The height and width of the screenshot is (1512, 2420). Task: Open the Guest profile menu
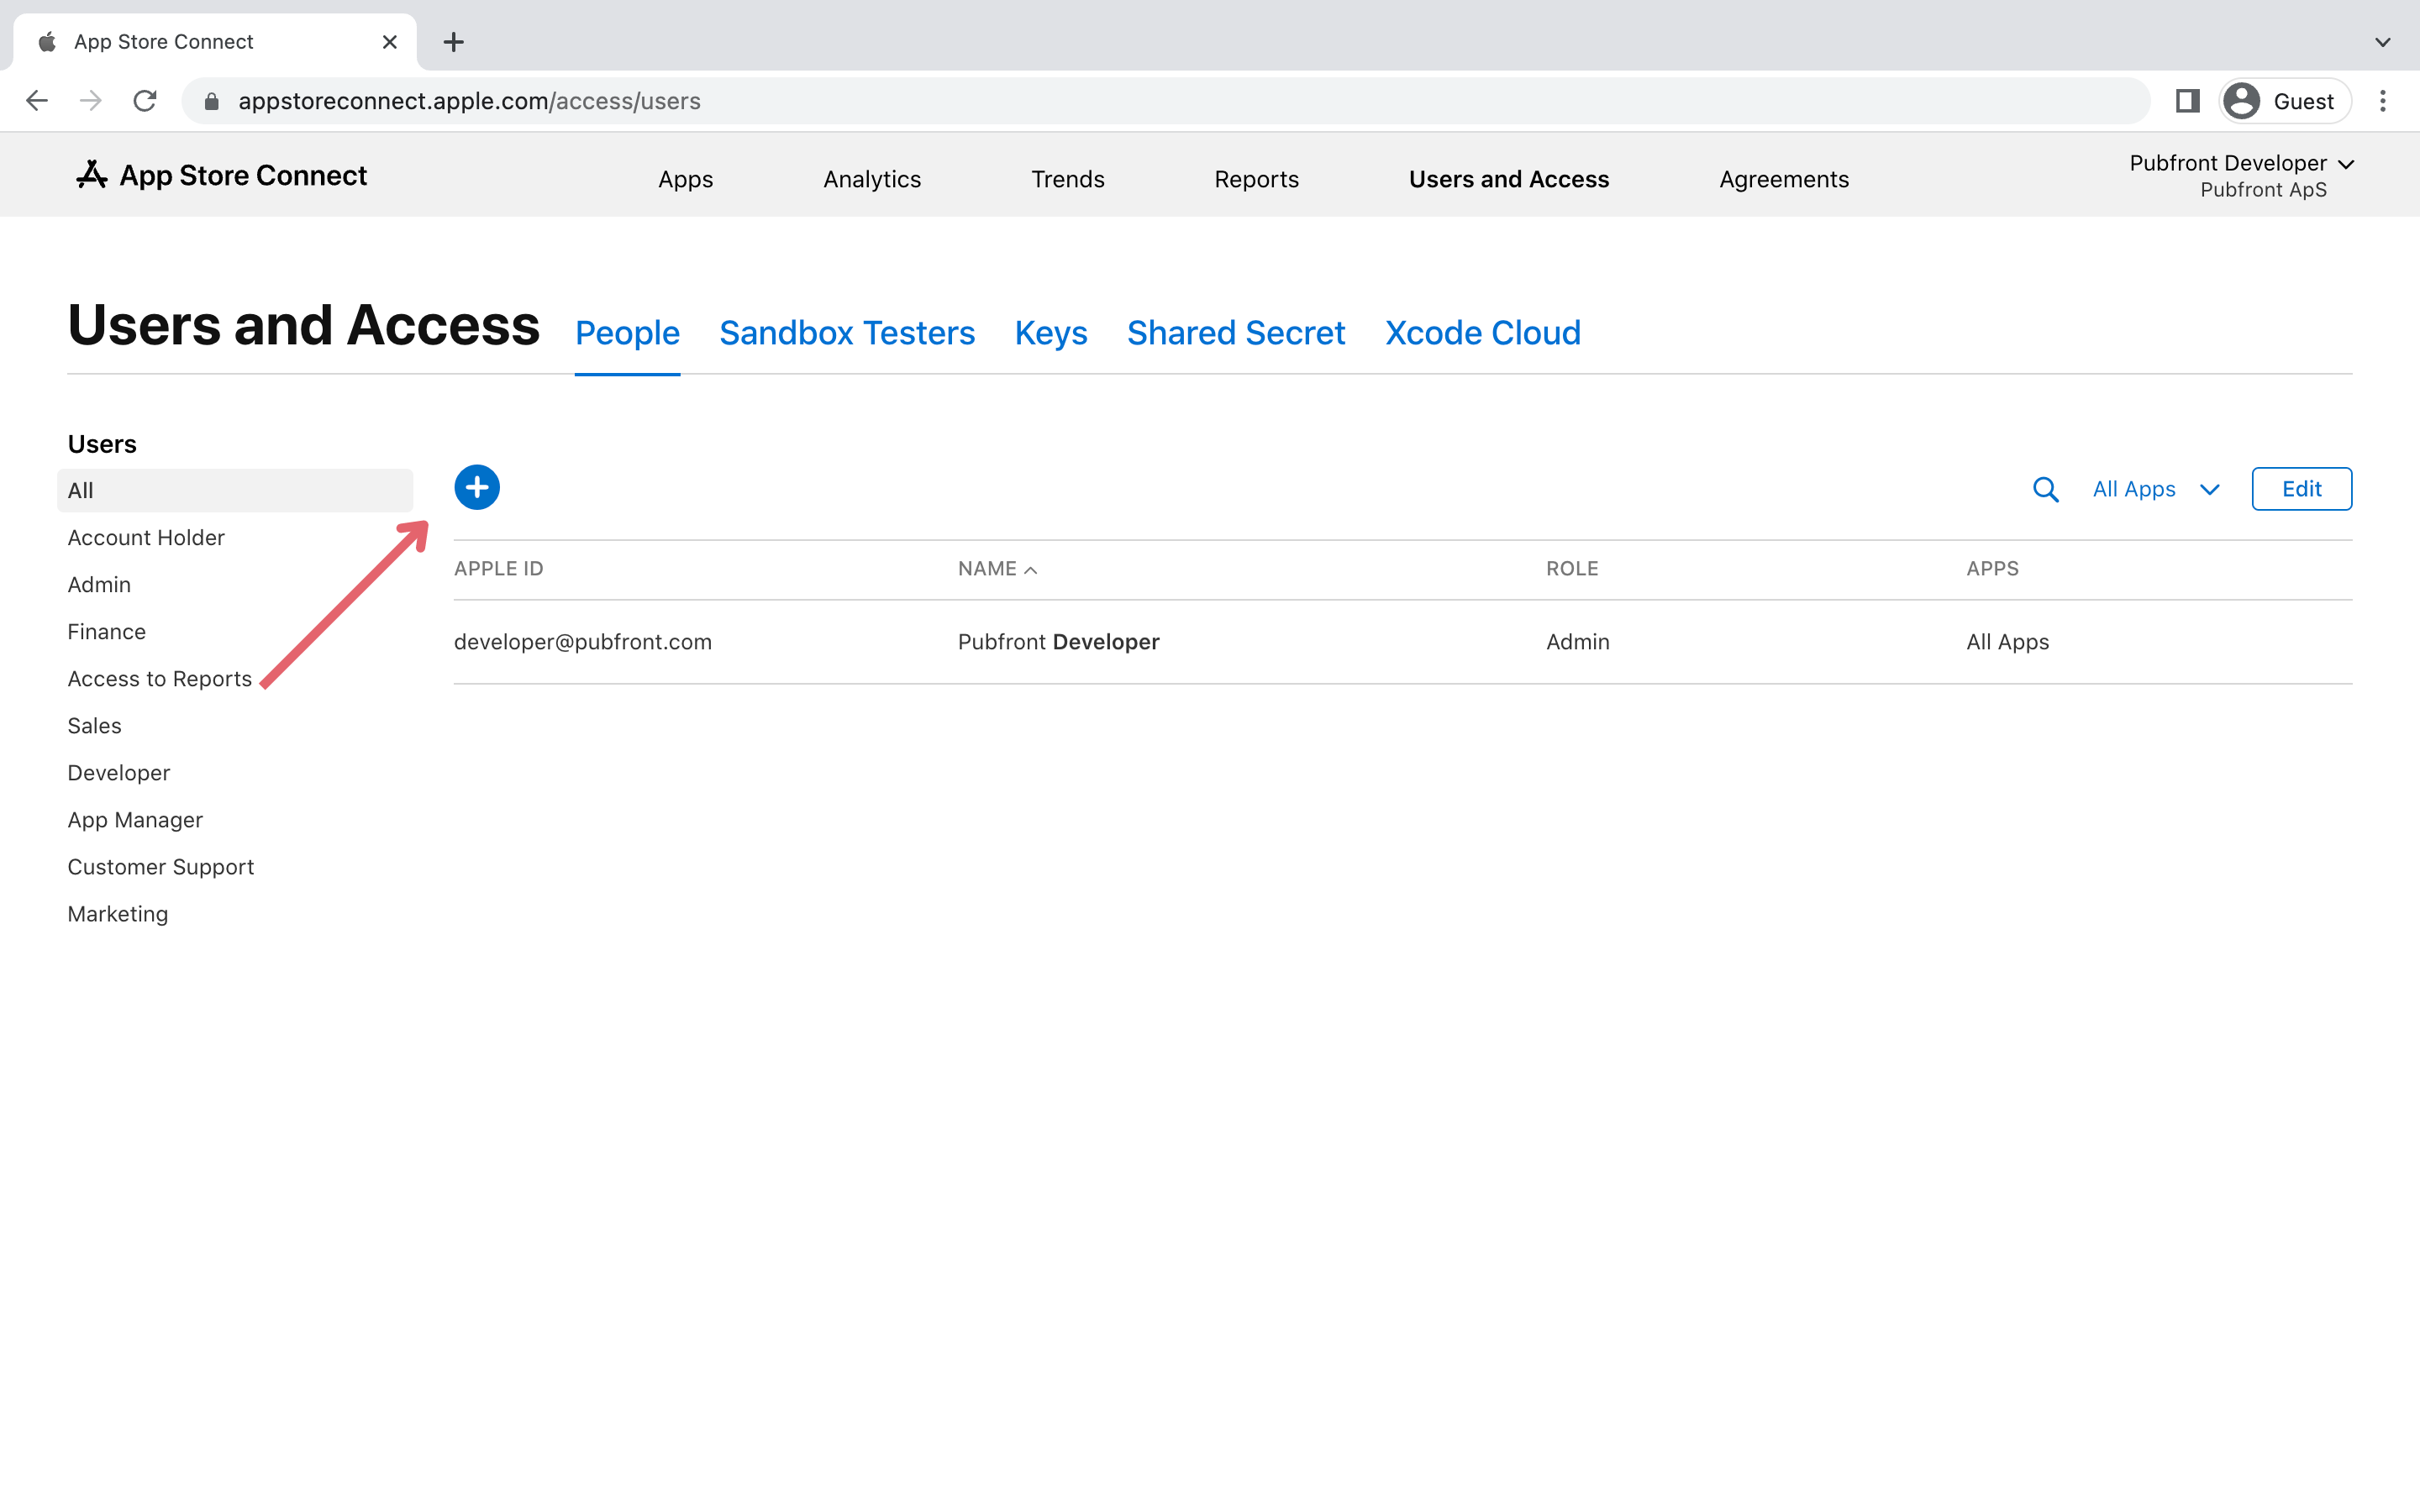point(2285,101)
